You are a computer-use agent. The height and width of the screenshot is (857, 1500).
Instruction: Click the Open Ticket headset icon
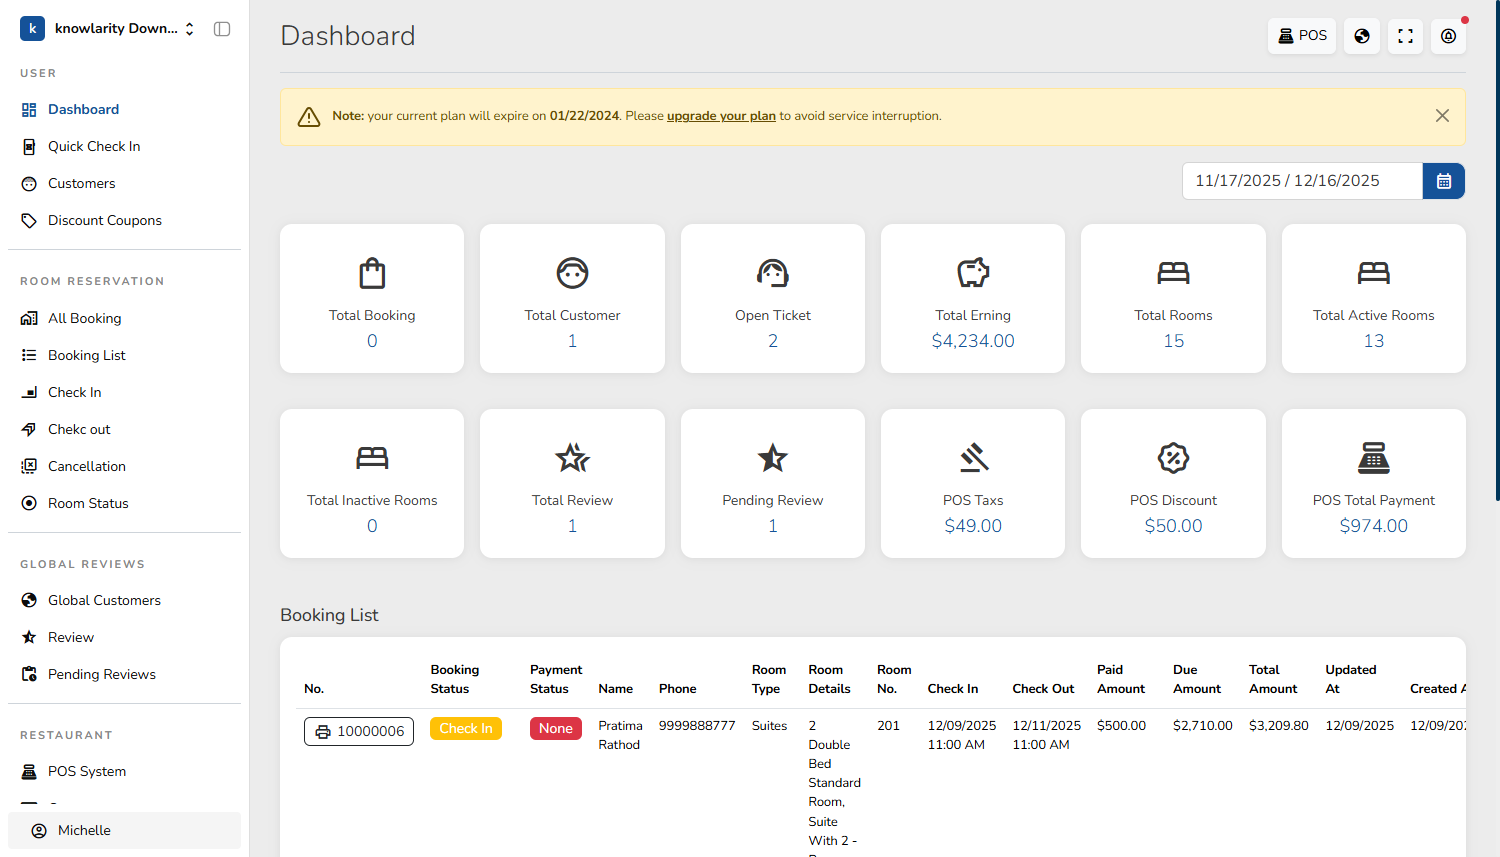point(772,272)
